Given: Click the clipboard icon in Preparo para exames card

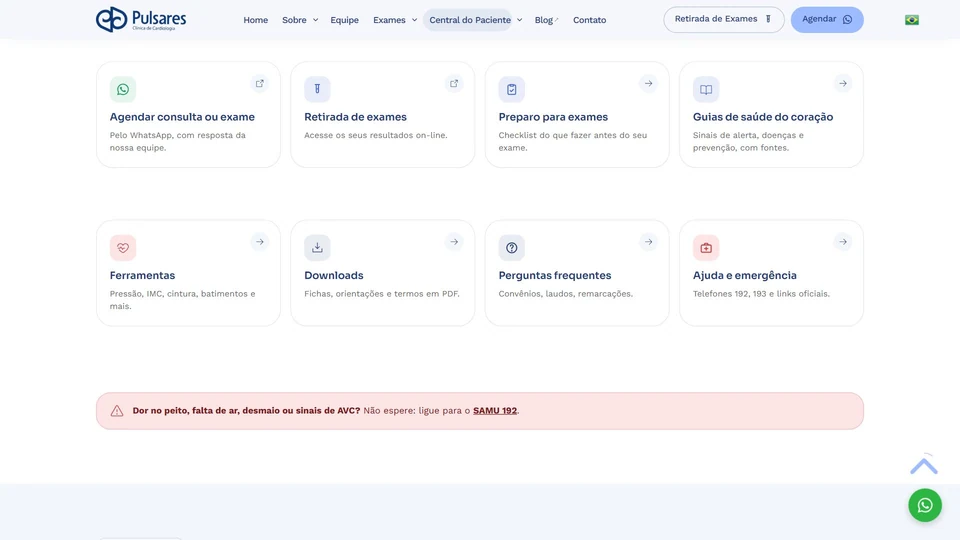Looking at the screenshot, I should (511, 89).
